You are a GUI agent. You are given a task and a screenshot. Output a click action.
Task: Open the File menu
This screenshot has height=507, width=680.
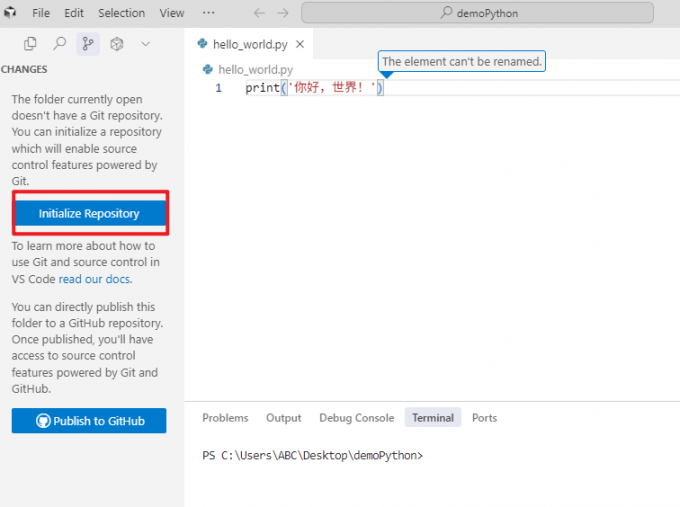click(x=41, y=13)
